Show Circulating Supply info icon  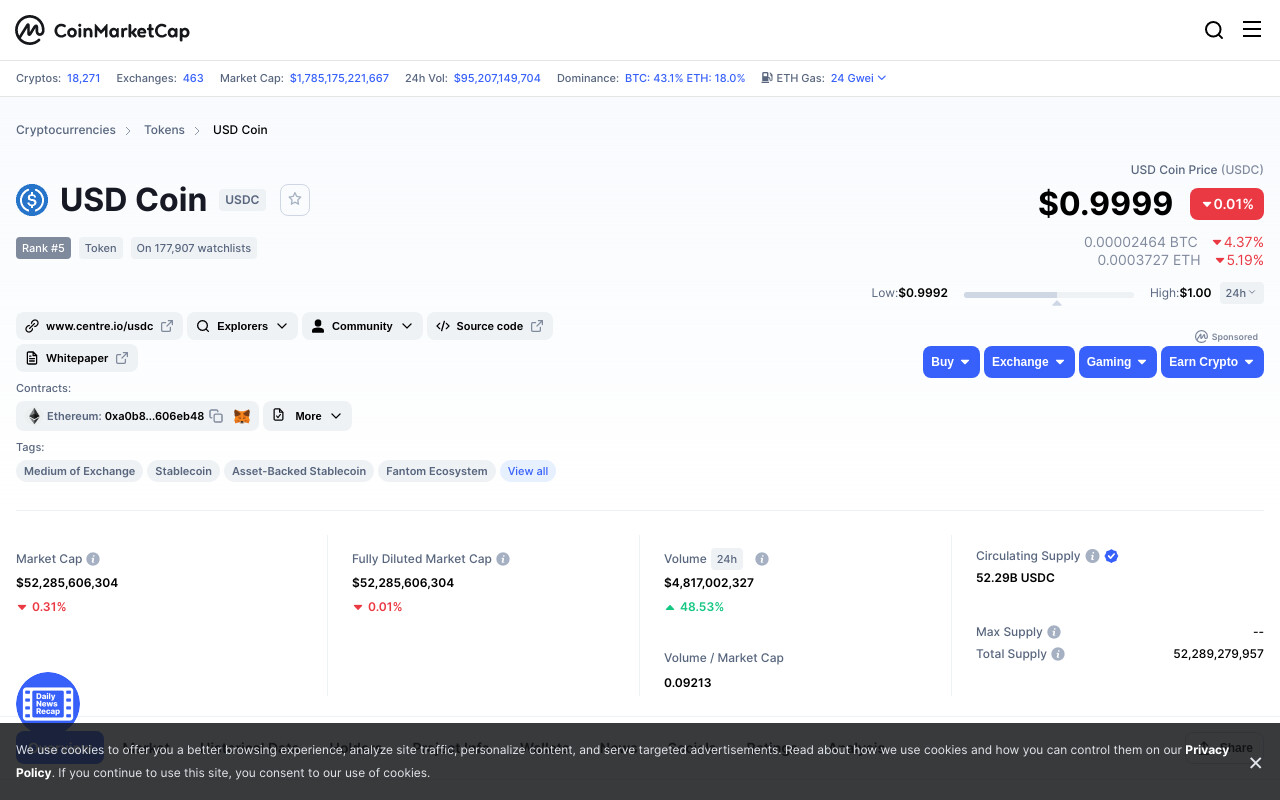1093,556
